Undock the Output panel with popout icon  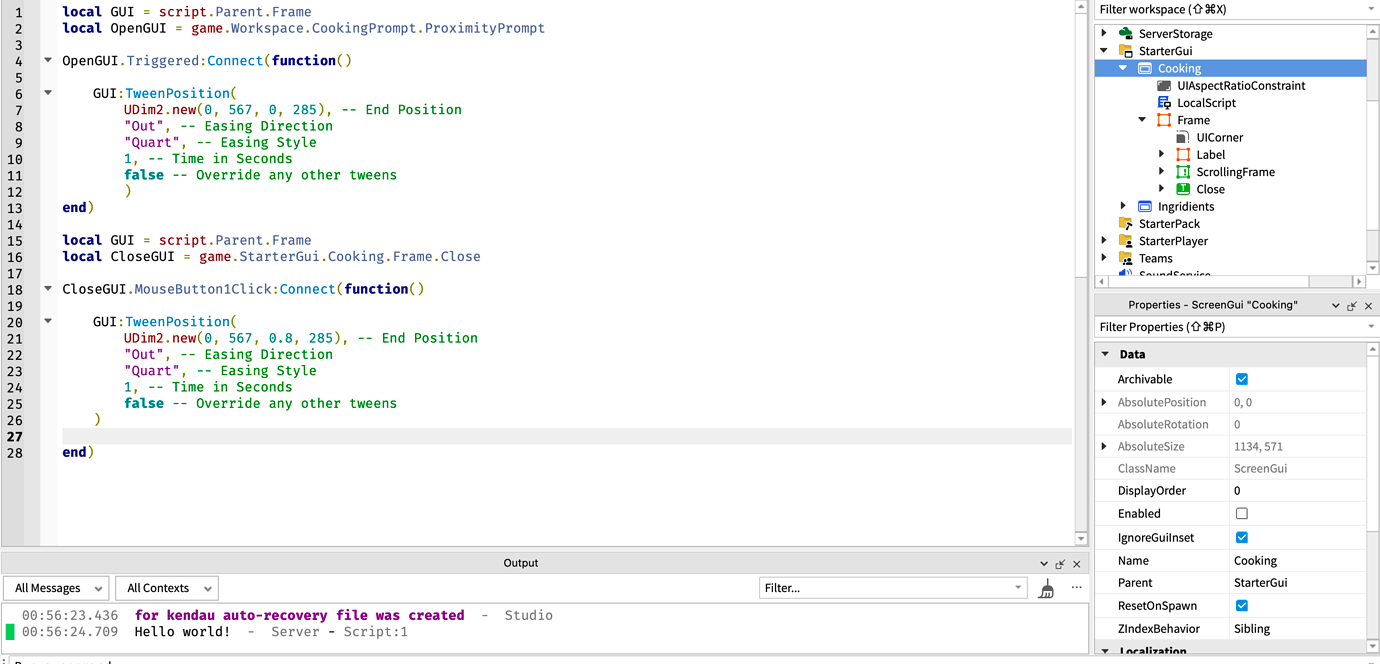coord(1060,564)
